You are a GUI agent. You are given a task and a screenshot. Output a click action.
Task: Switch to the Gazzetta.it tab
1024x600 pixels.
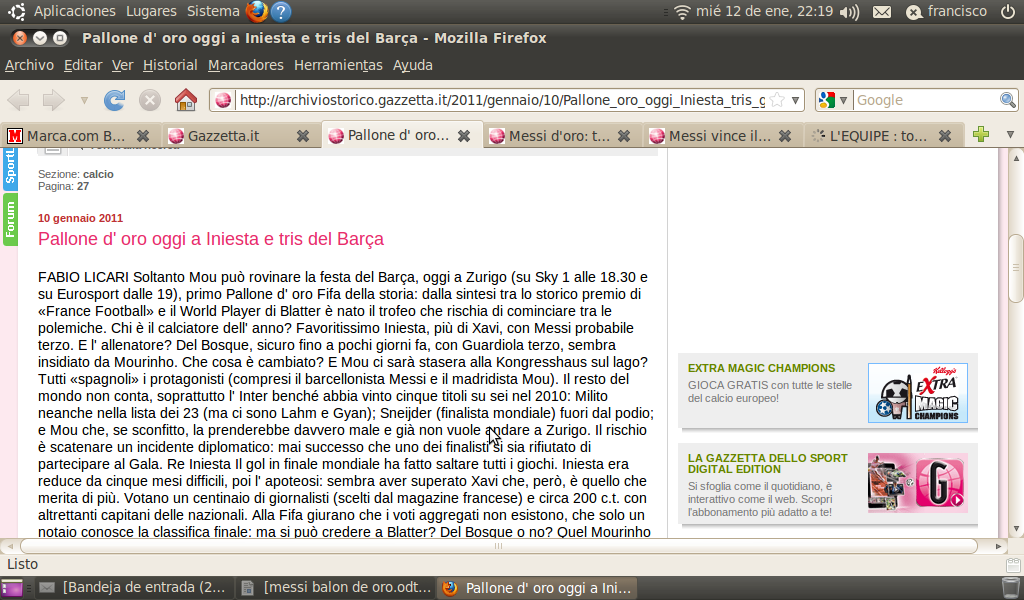coord(223,135)
